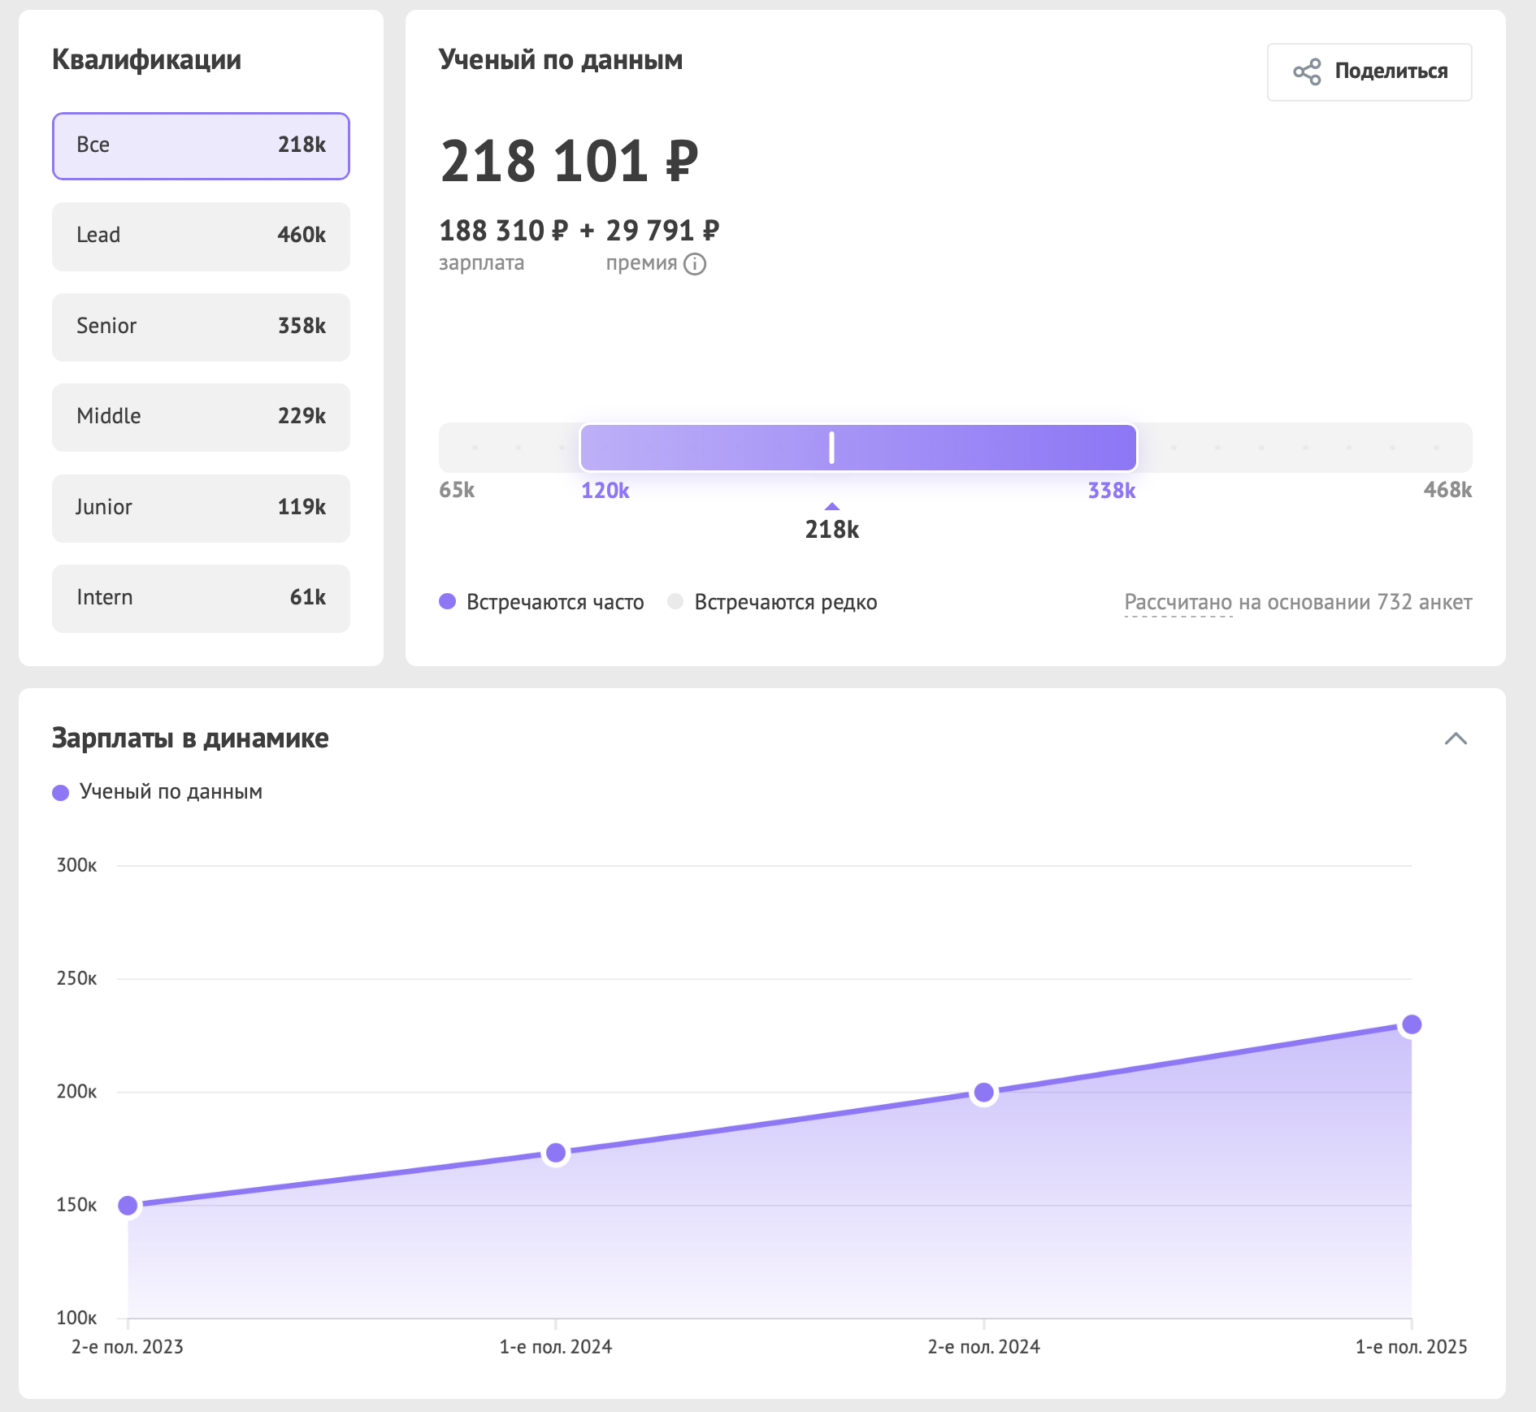Toggle the Ученый по данным chart legend

(x=158, y=792)
